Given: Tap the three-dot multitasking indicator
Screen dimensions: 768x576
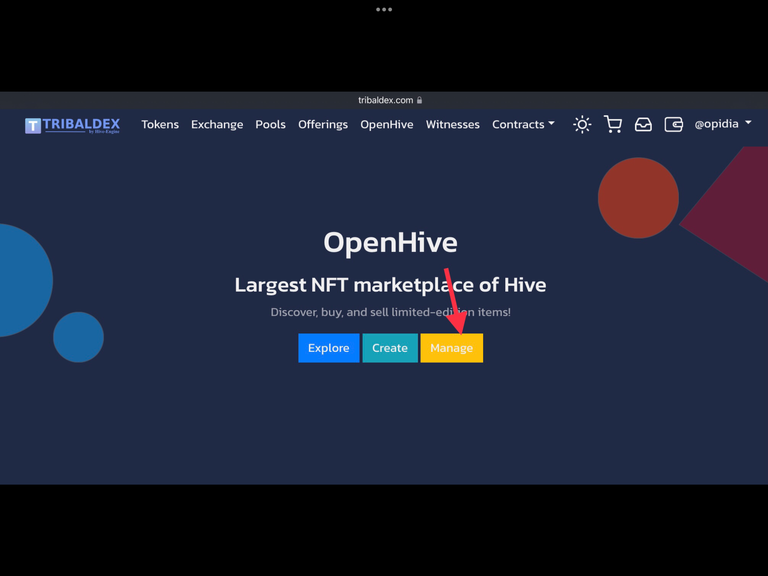Looking at the screenshot, I should pos(384,9).
